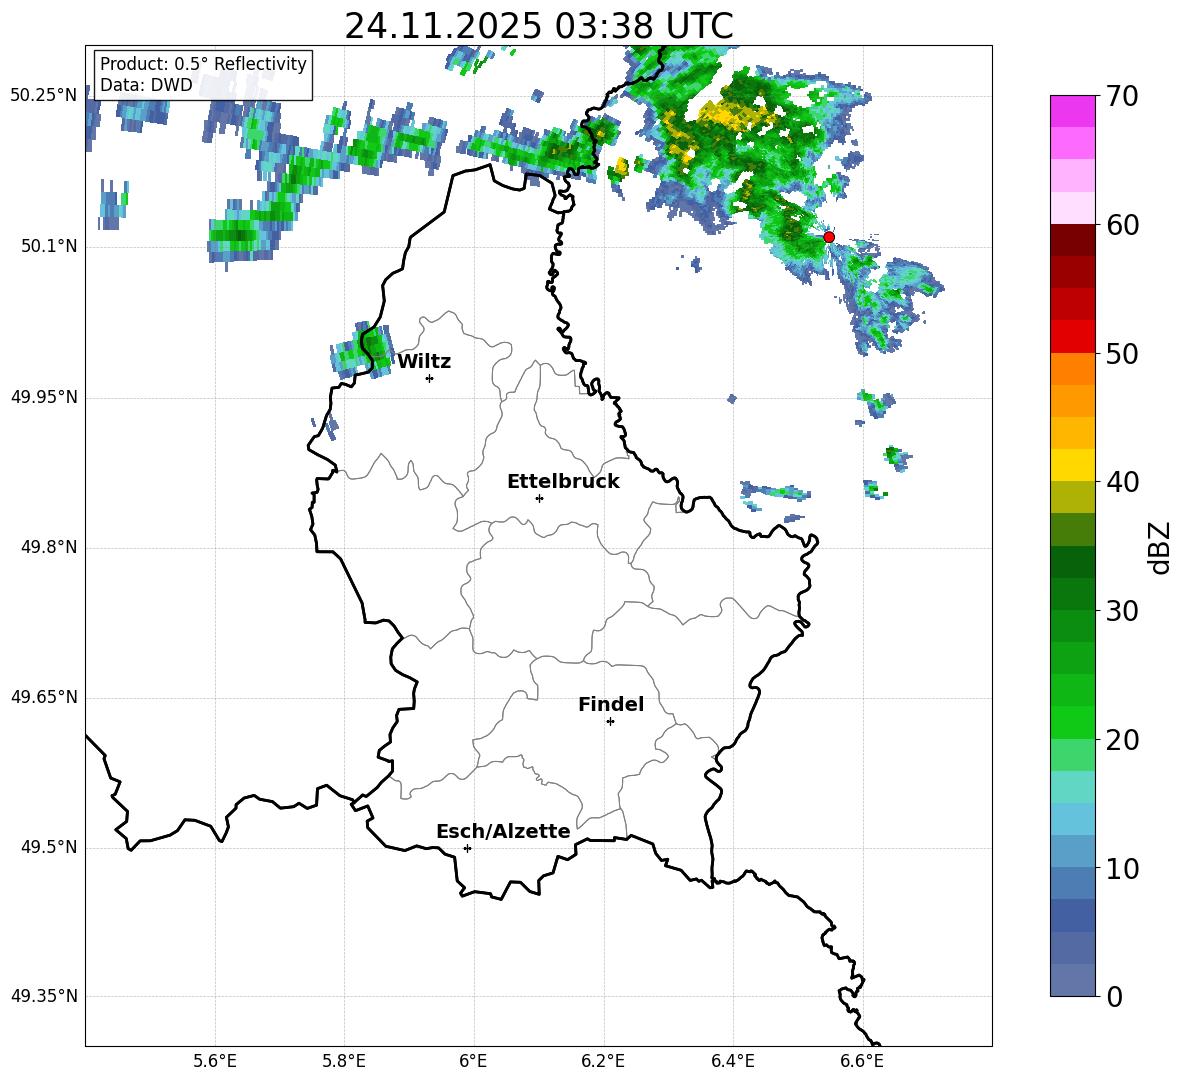Click the 6.4°E longitude label

(732, 1061)
